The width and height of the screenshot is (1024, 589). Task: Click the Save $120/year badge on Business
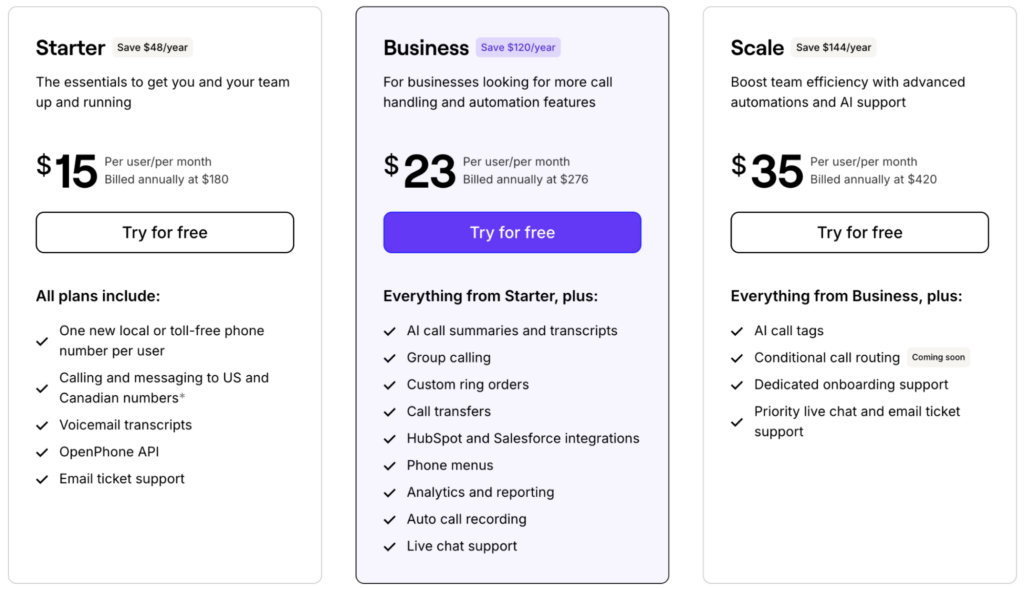tap(518, 47)
